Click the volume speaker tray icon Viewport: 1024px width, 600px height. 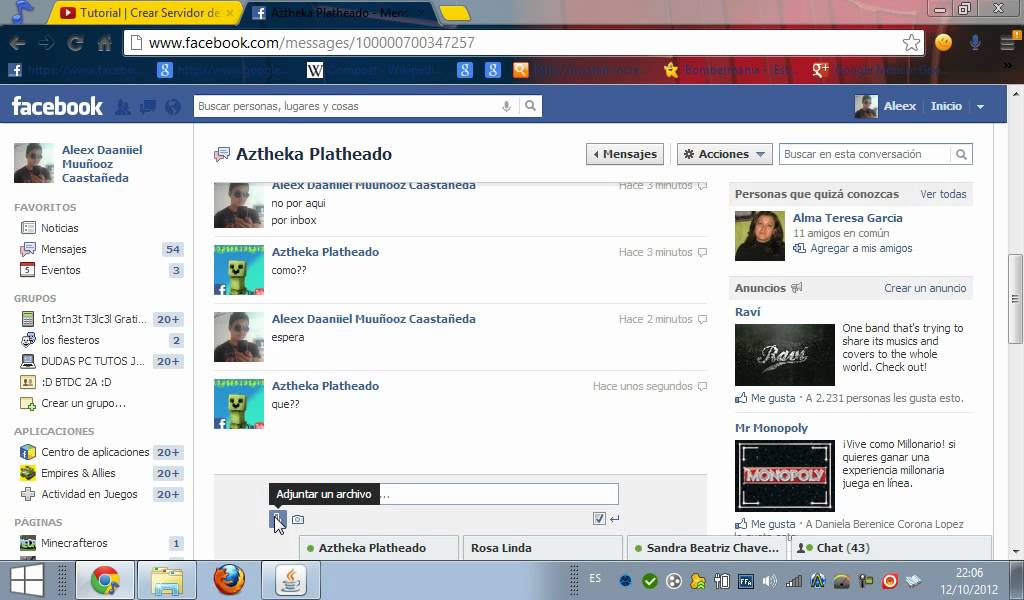click(x=770, y=580)
